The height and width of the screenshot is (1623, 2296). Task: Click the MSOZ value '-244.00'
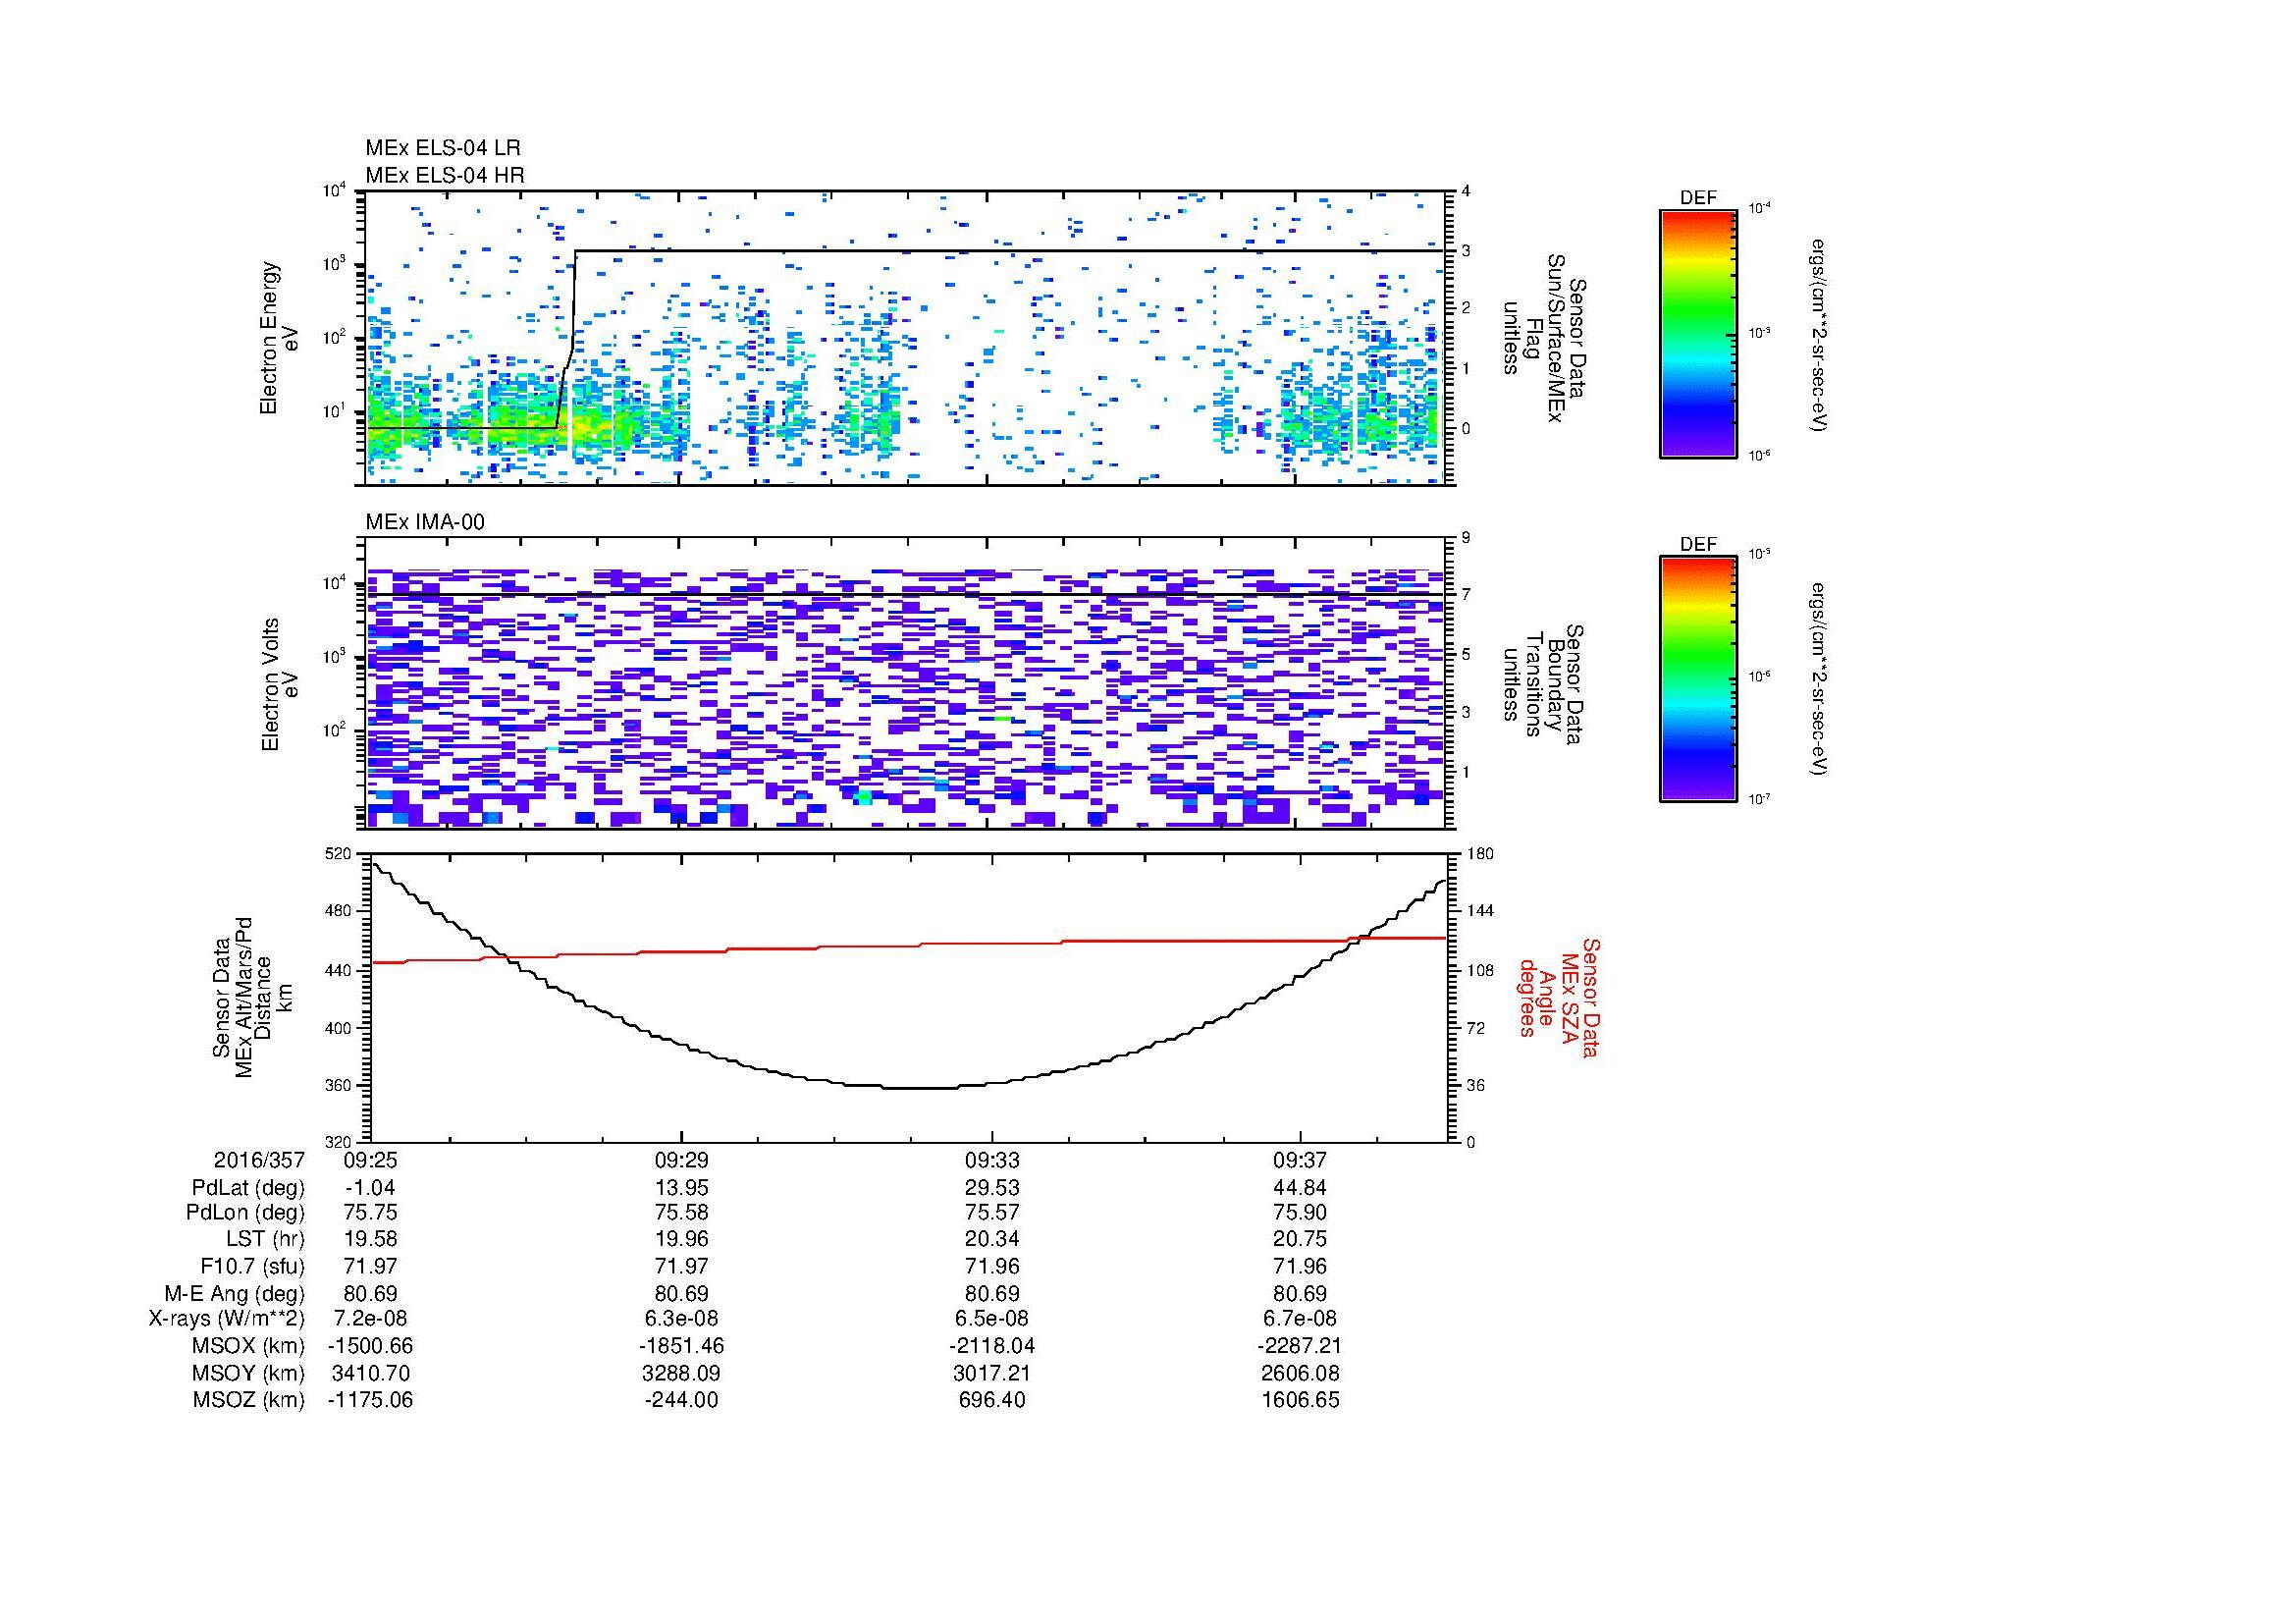(x=681, y=1400)
